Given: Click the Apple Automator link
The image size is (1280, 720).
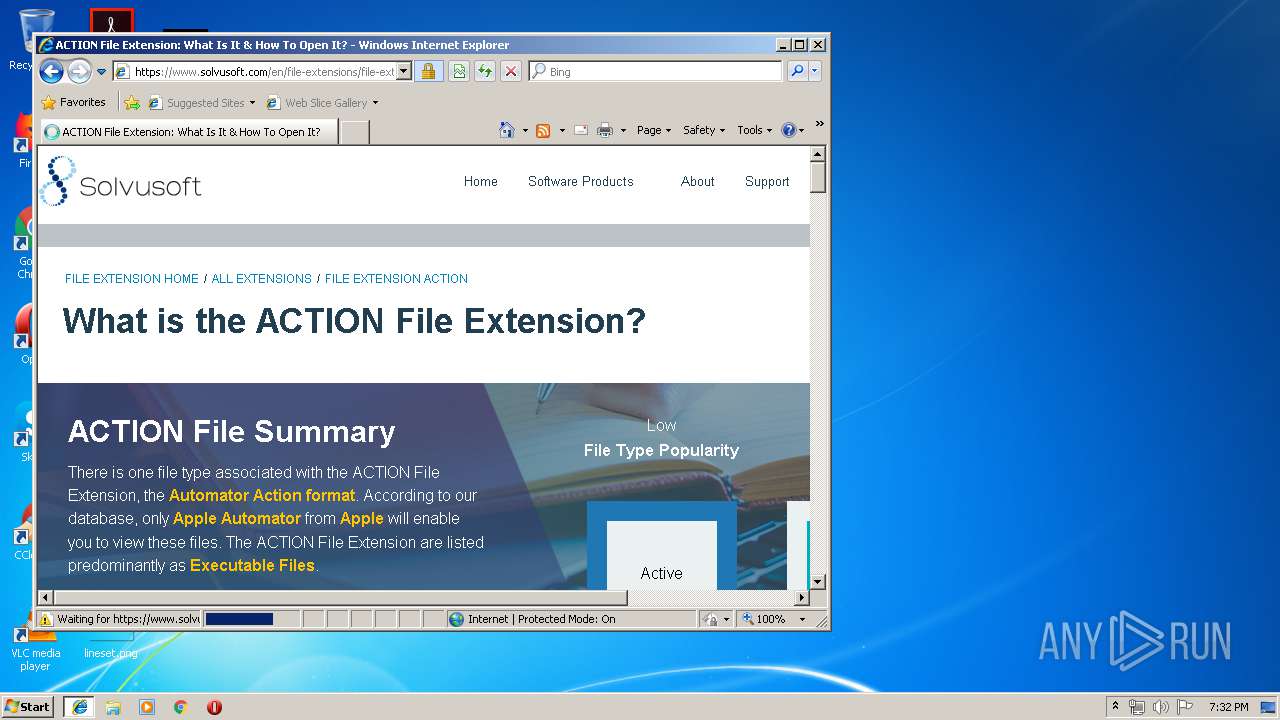Looking at the screenshot, I should [x=237, y=518].
